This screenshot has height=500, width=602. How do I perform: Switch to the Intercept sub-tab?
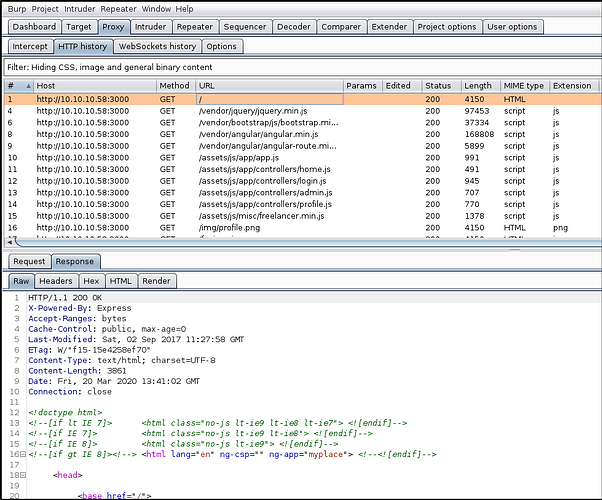click(x=30, y=46)
